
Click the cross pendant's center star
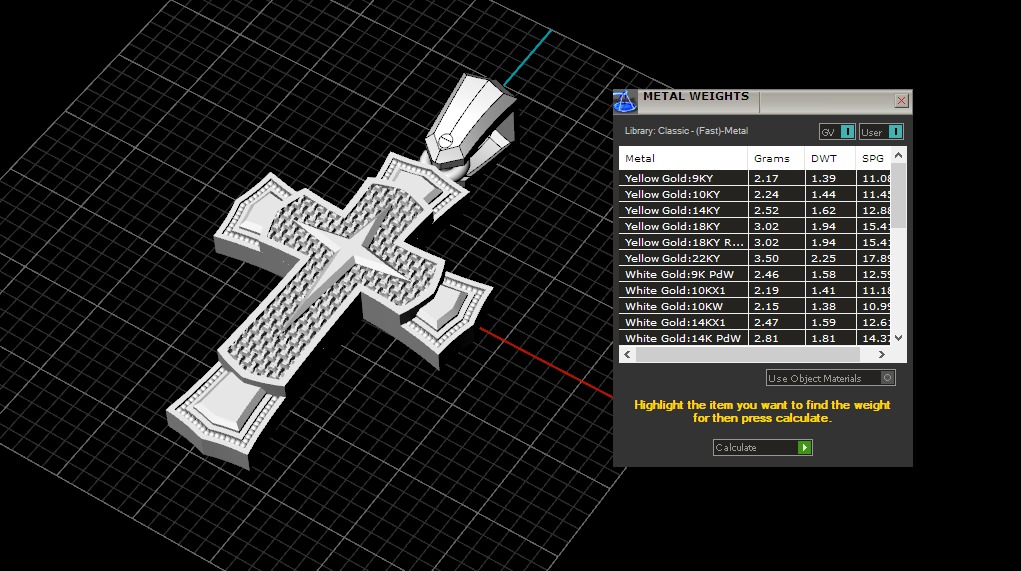[352, 251]
